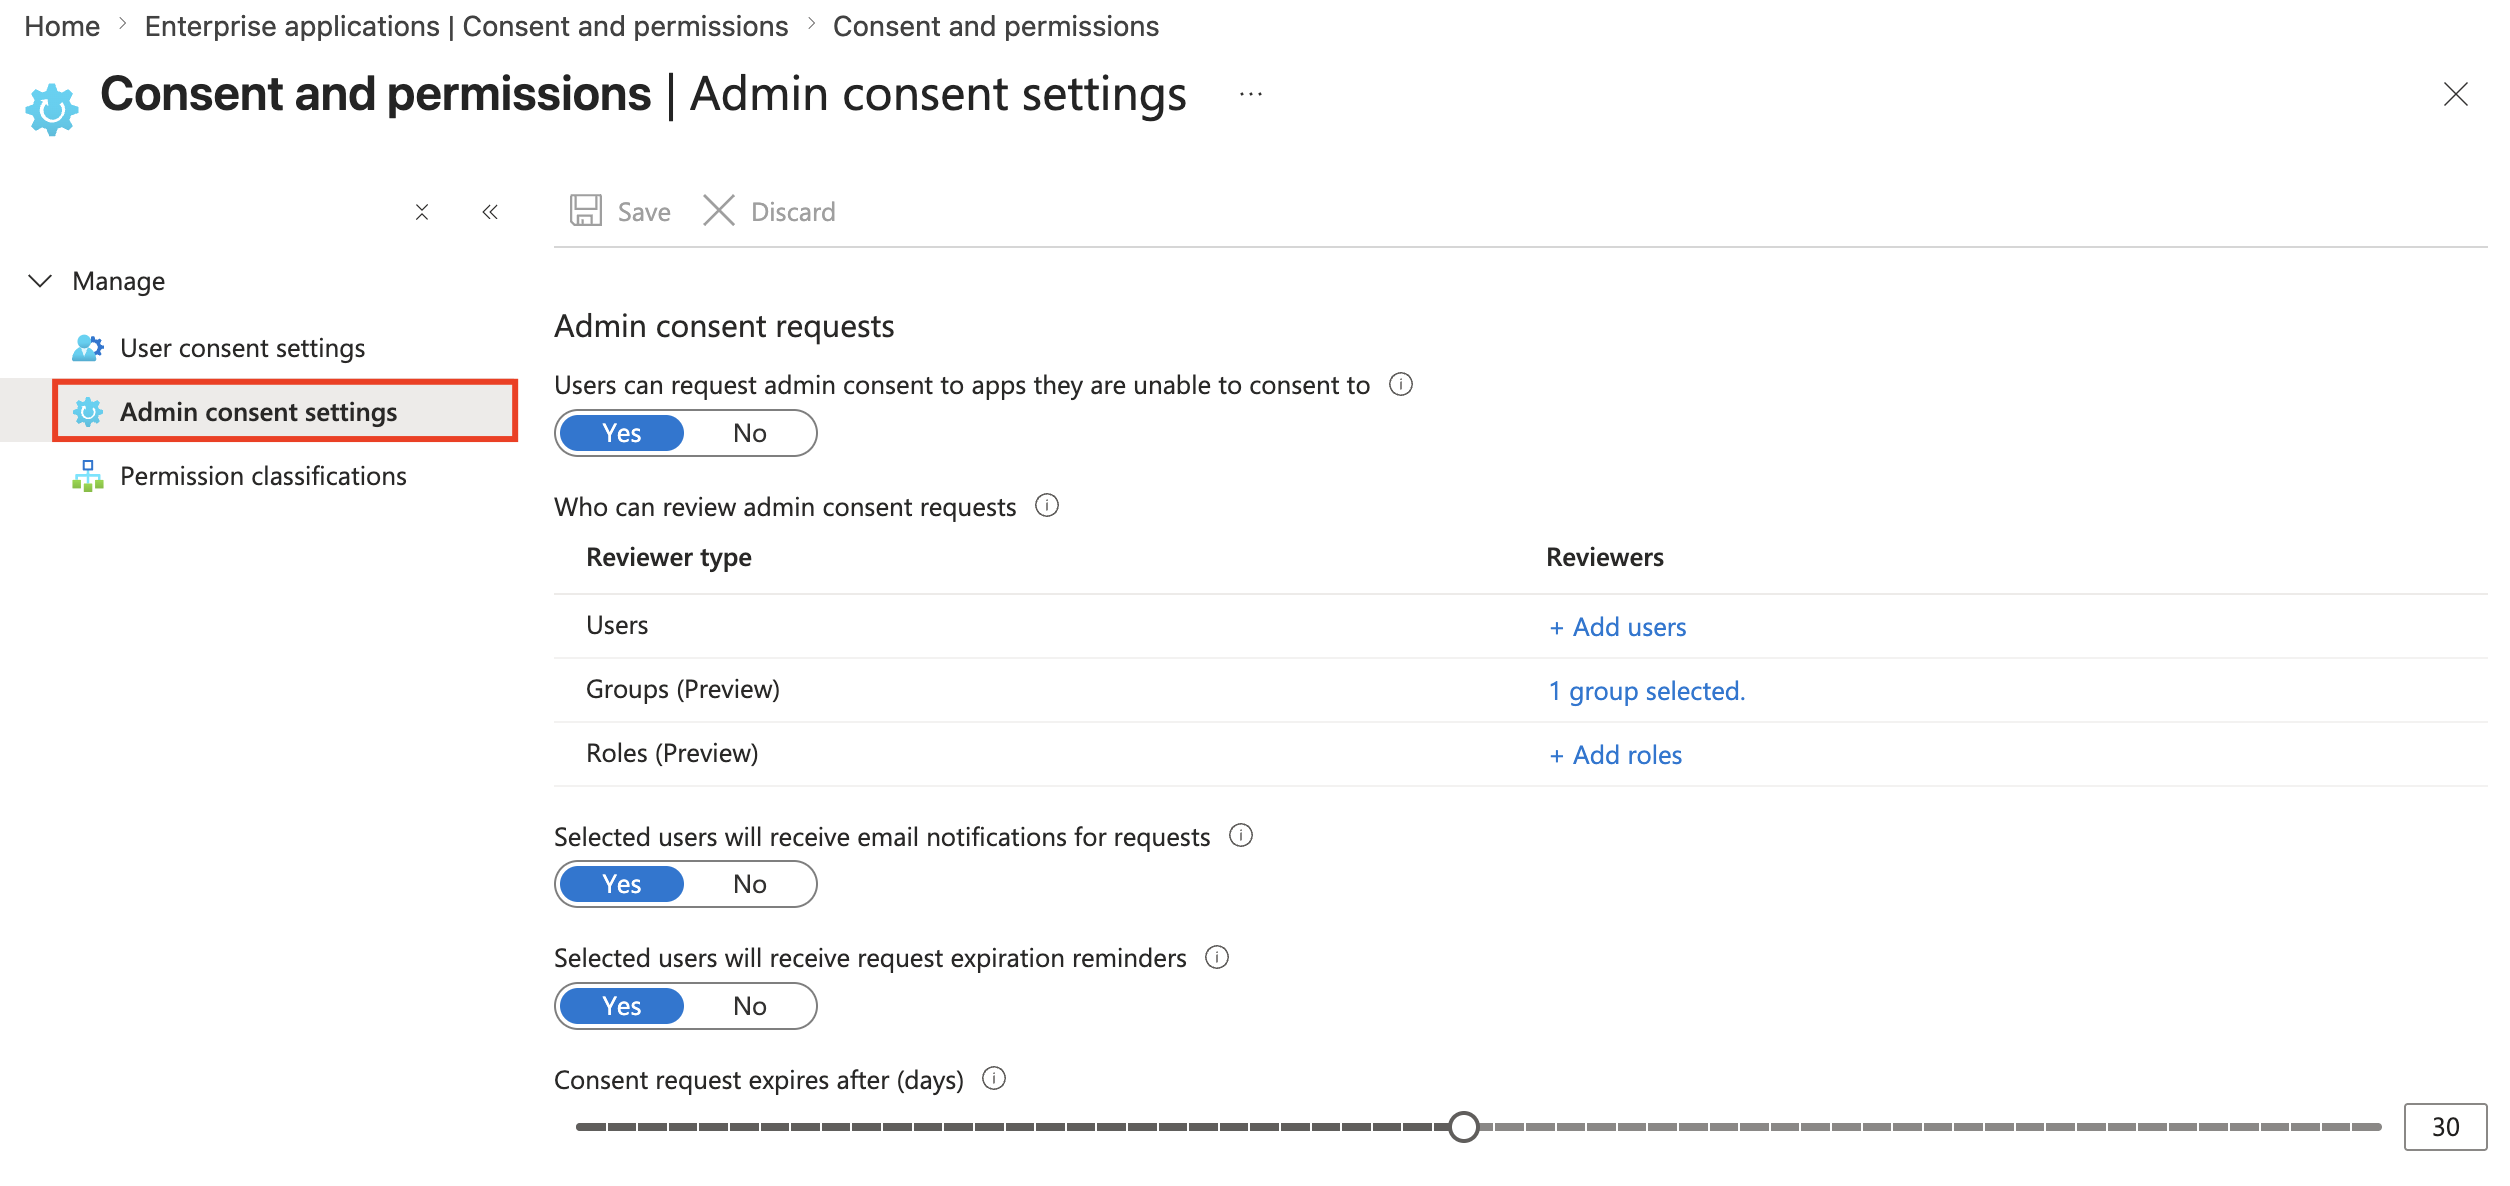Open last Consent and permissions breadcrumb

pos(996,26)
